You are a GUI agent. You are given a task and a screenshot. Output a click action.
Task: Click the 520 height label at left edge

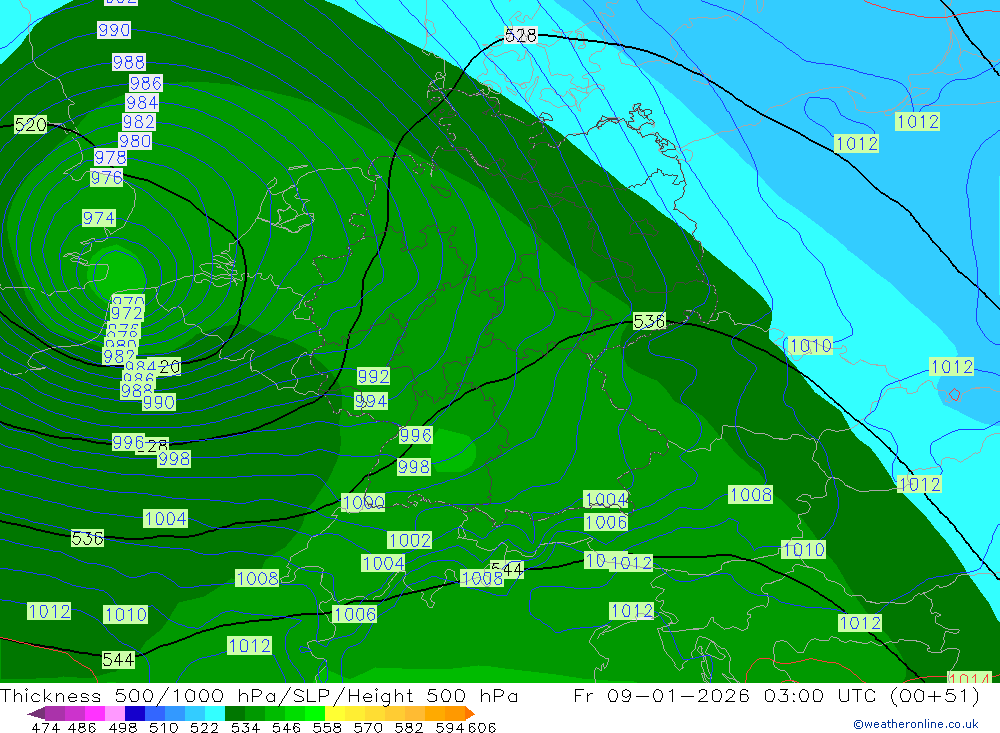coord(31,124)
